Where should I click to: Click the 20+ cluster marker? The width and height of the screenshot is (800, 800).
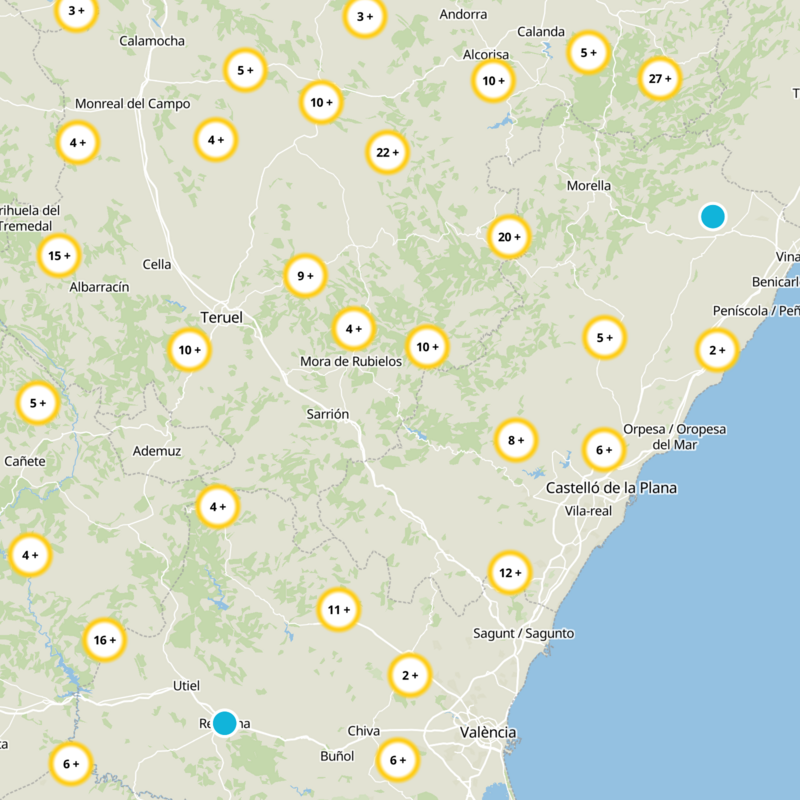point(509,237)
